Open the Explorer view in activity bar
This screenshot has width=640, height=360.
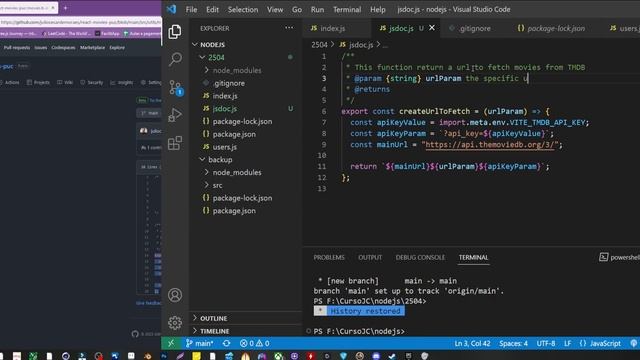click(175, 32)
